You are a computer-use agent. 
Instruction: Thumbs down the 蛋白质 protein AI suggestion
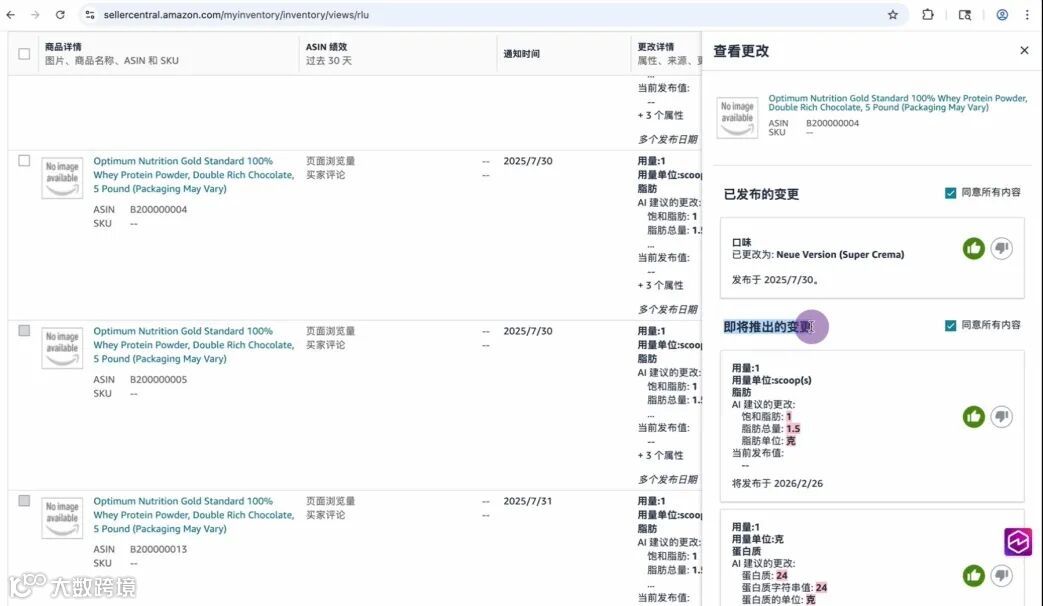[1002, 575]
